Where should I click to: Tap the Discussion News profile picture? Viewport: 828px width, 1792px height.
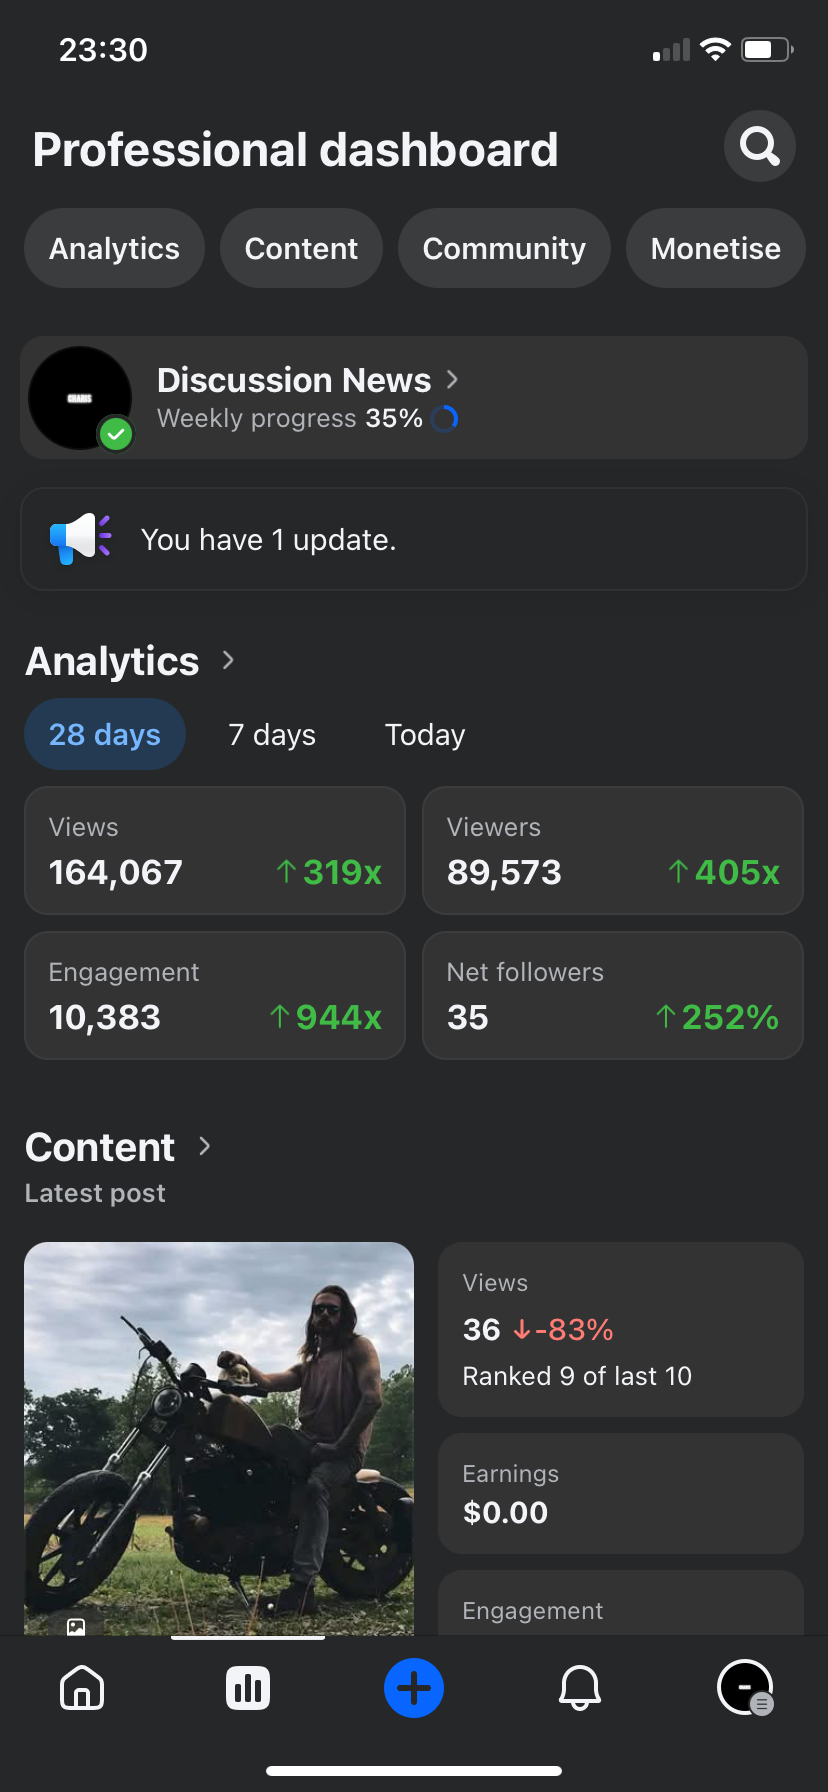tap(80, 398)
